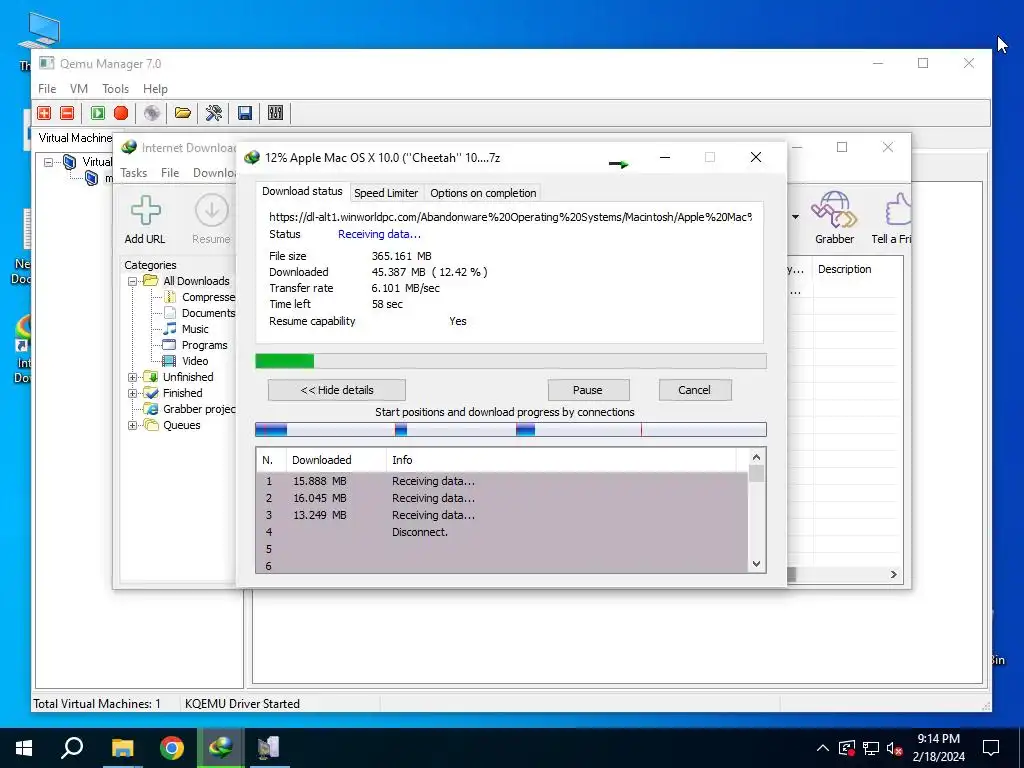Click the Downloaded column header in connections list
The width and height of the screenshot is (1024, 768).
(x=336, y=460)
